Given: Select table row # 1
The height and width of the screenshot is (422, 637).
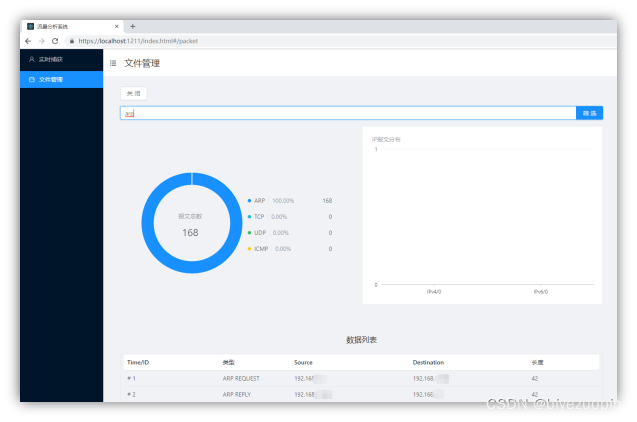Looking at the screenshot, I should click(x=362, y=378).
